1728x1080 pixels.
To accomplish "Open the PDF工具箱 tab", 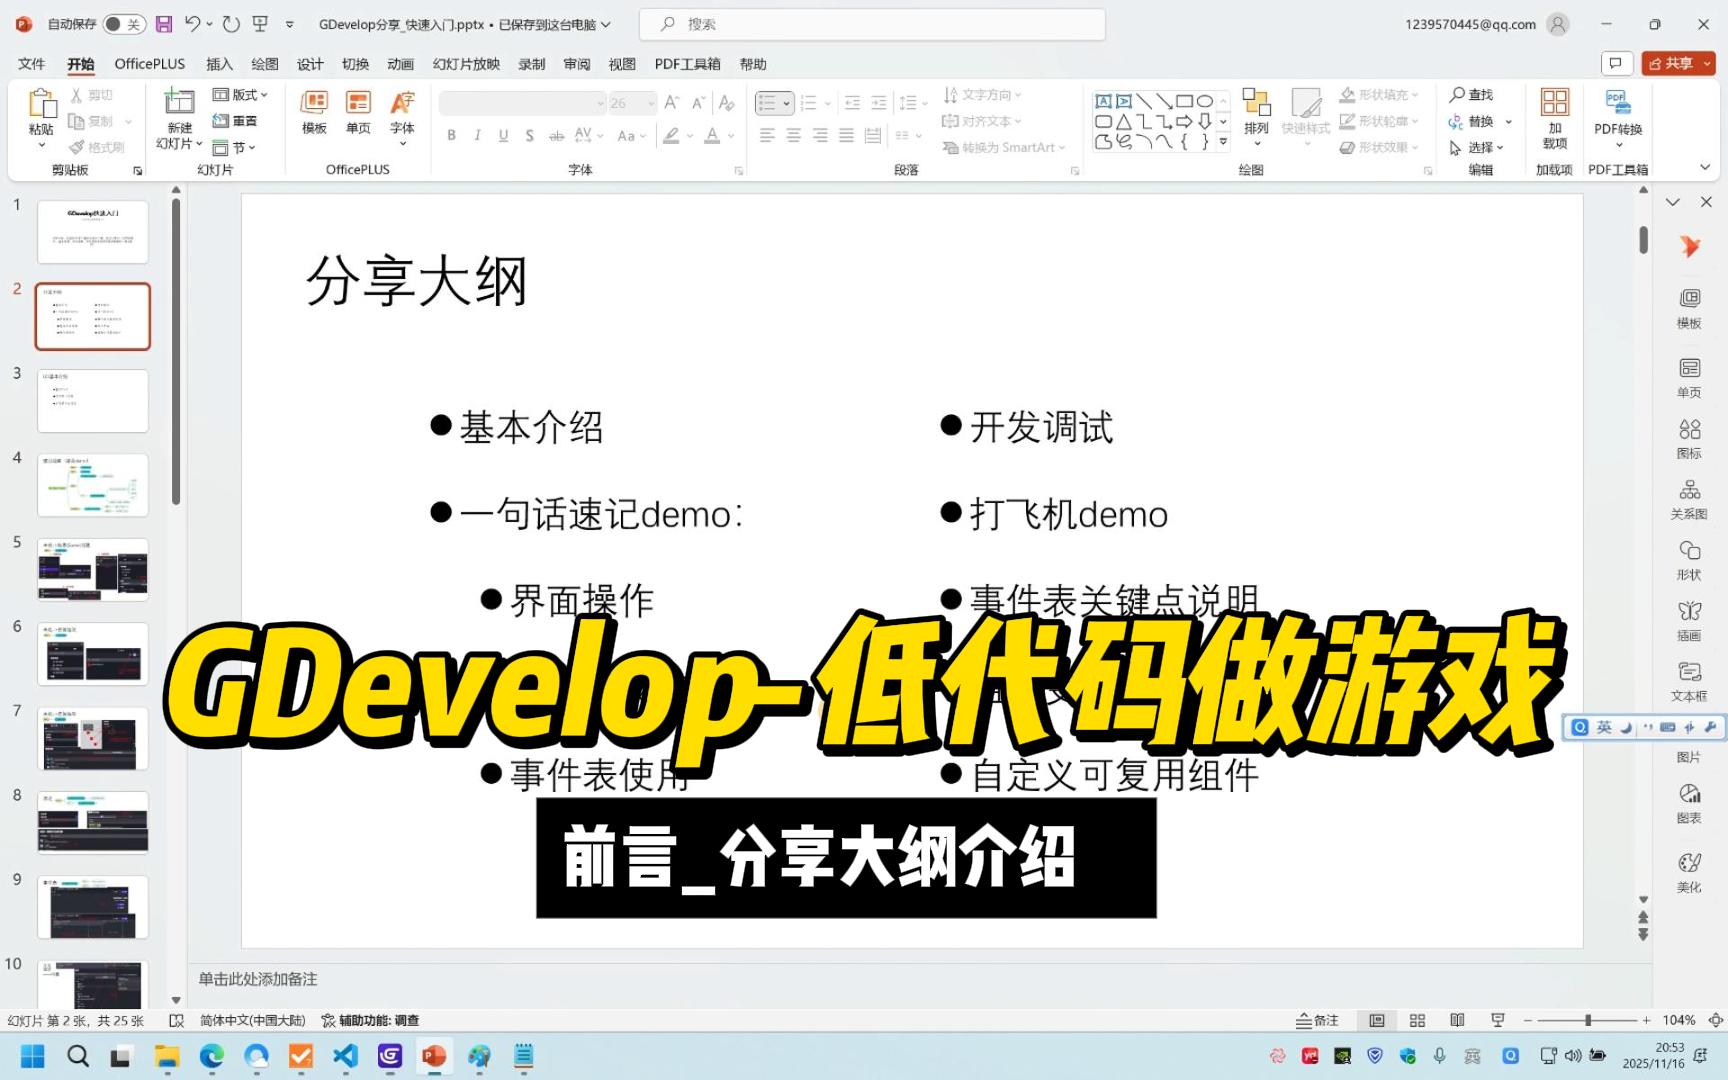I will tap(687, 63).
